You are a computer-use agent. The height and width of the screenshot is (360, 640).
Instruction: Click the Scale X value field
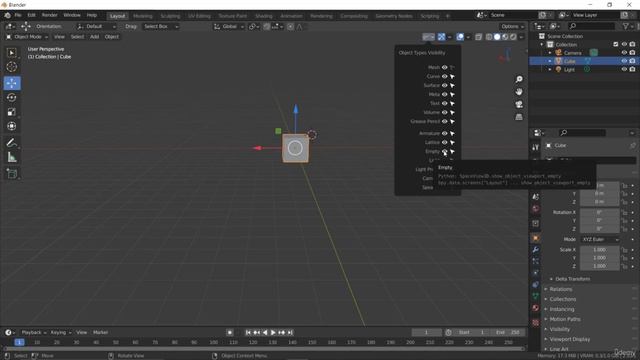coord(600,250)
